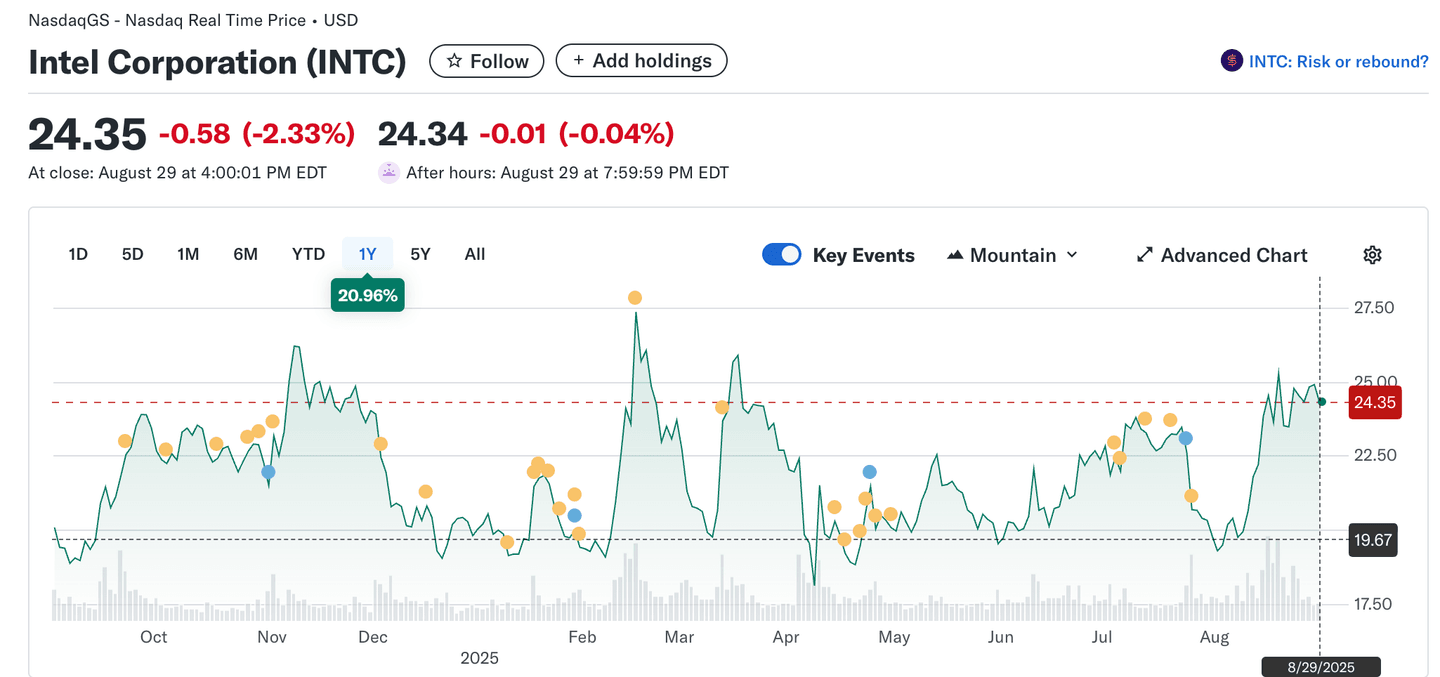This screenshot has width=1440, height=677.
Task: Click the plus icon in Add holdings
Action: coord(578,61)
